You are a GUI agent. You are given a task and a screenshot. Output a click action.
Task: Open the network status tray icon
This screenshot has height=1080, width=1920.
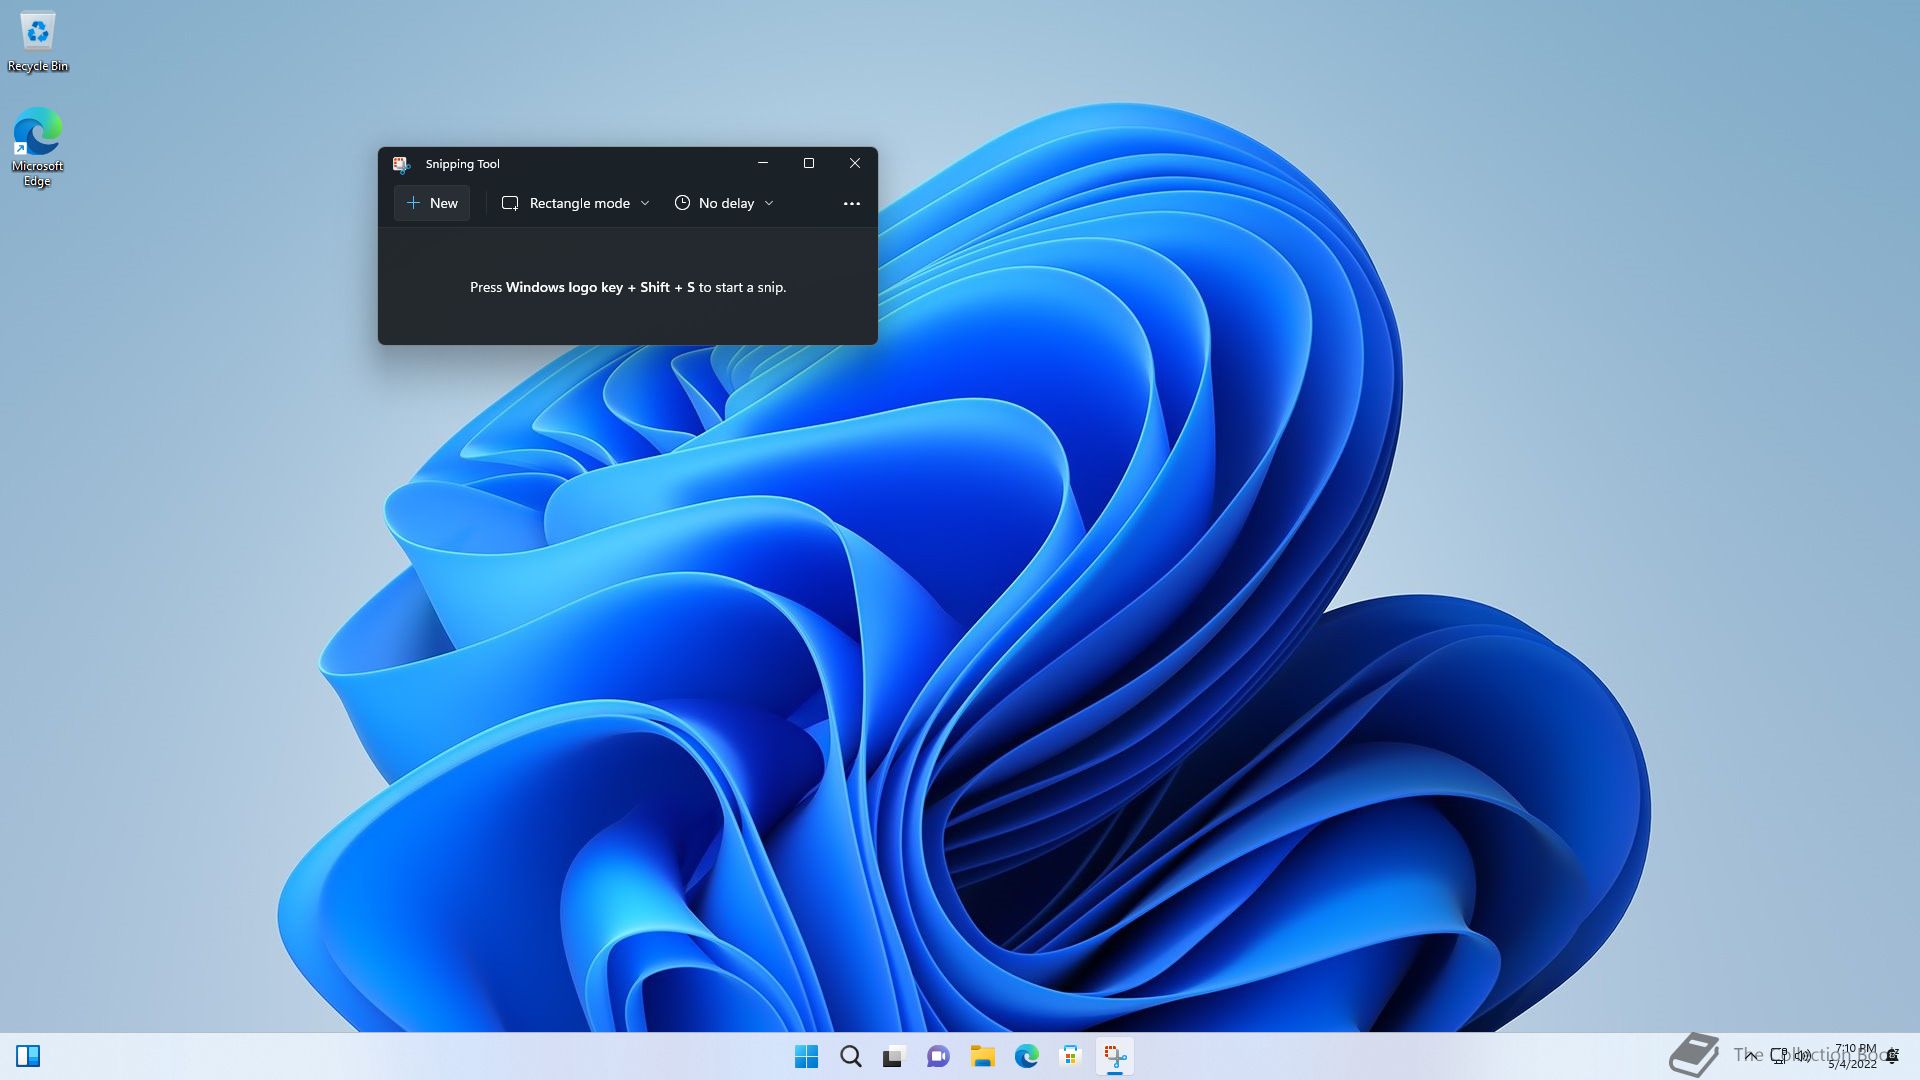point(1778,1056)
